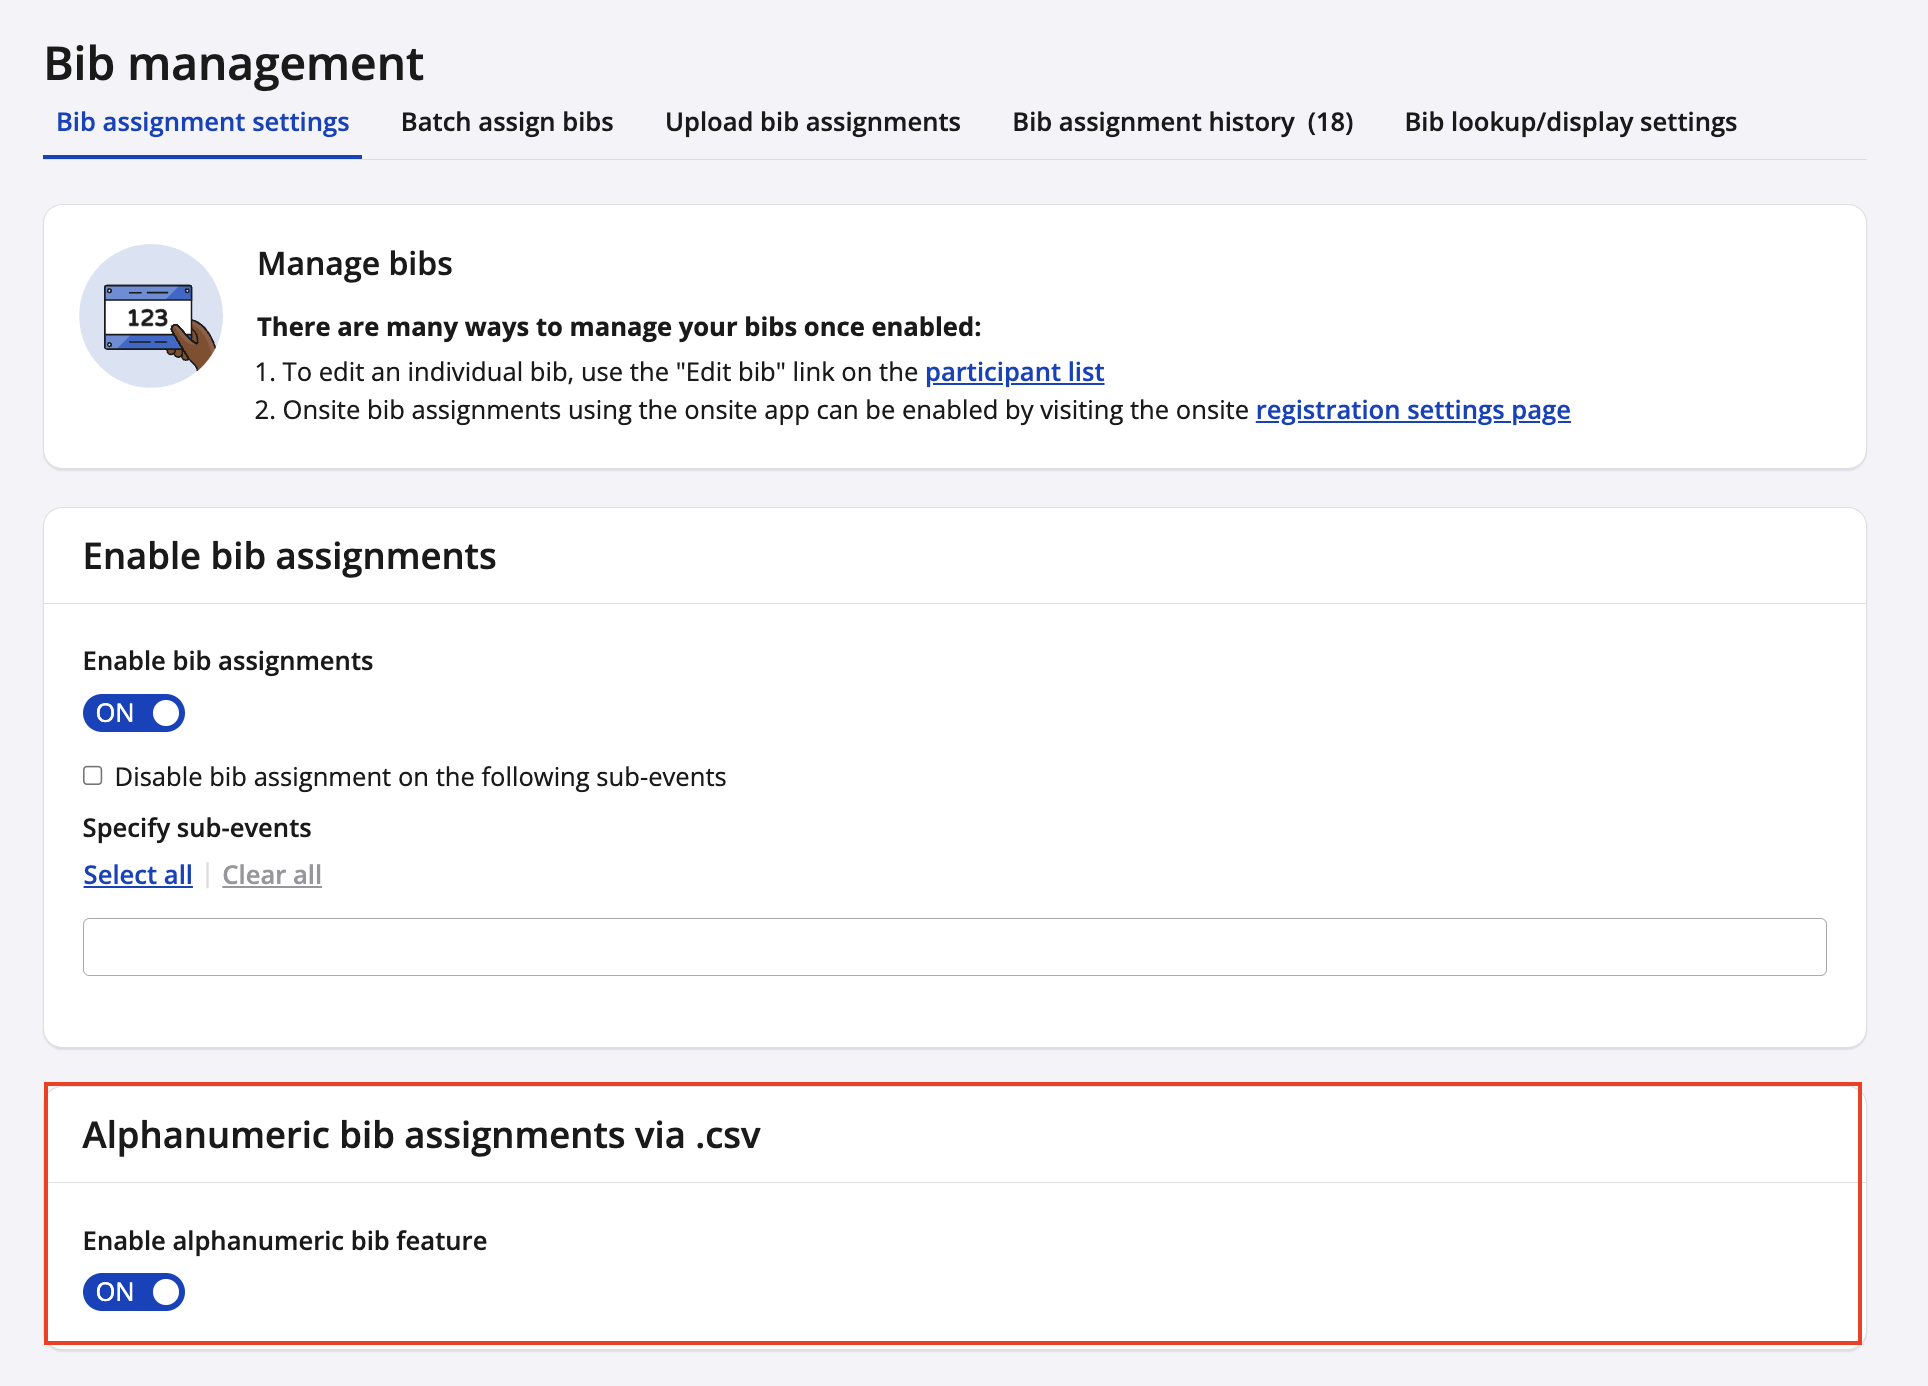Open the Bib assignment settings tab

(202, 122)
